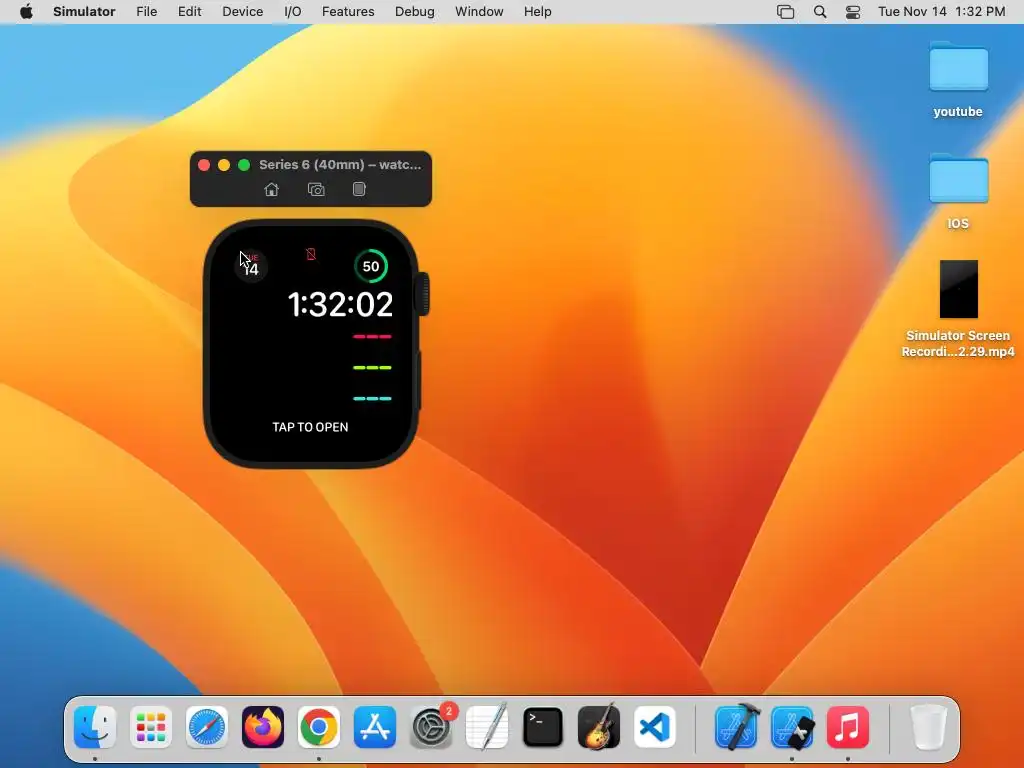Click the watch side button below crown

click(419, 381)
